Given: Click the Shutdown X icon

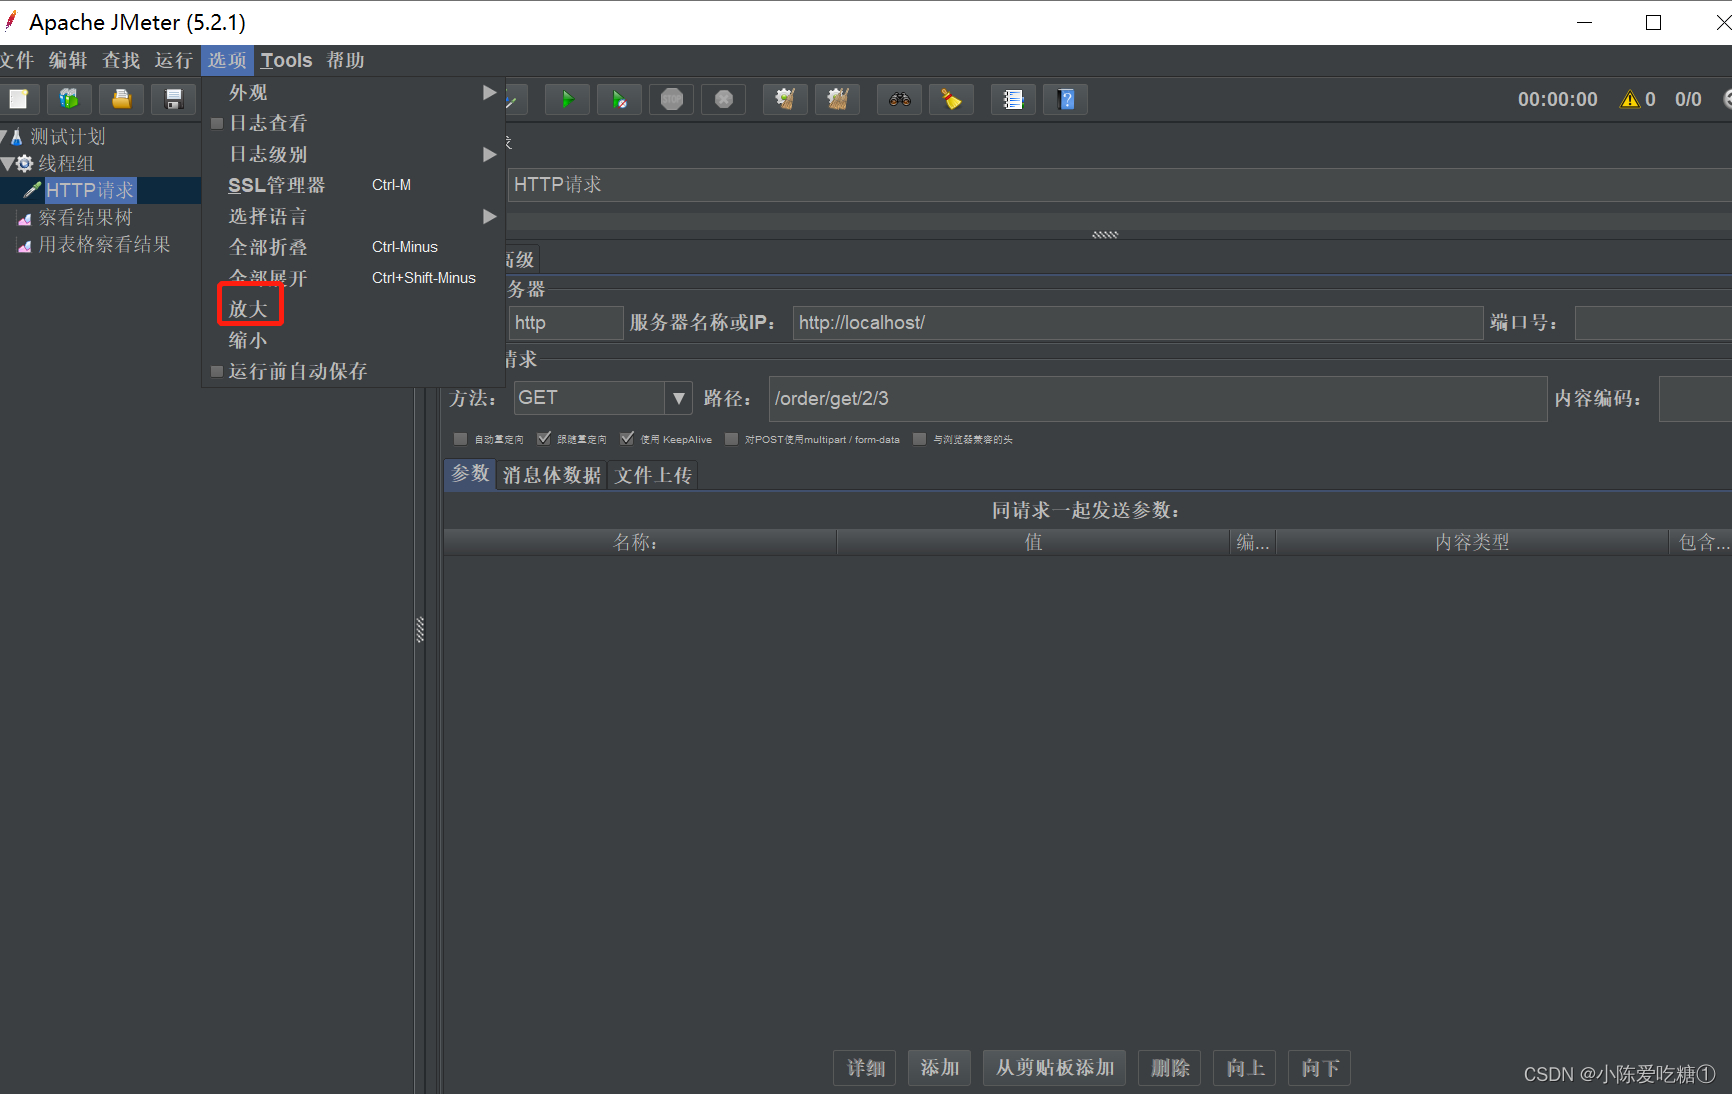Looking at the screenshot, I should (x=724, y=99).
